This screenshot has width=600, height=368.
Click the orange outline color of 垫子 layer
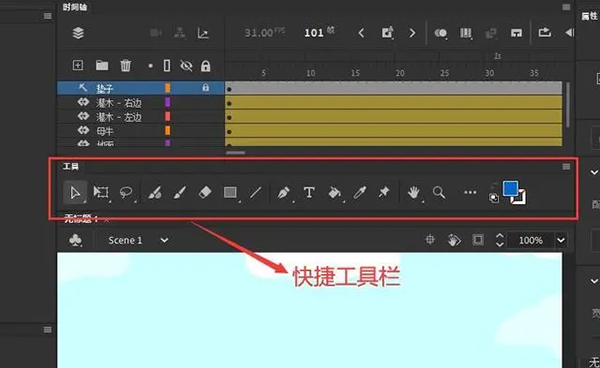point(168,88)
